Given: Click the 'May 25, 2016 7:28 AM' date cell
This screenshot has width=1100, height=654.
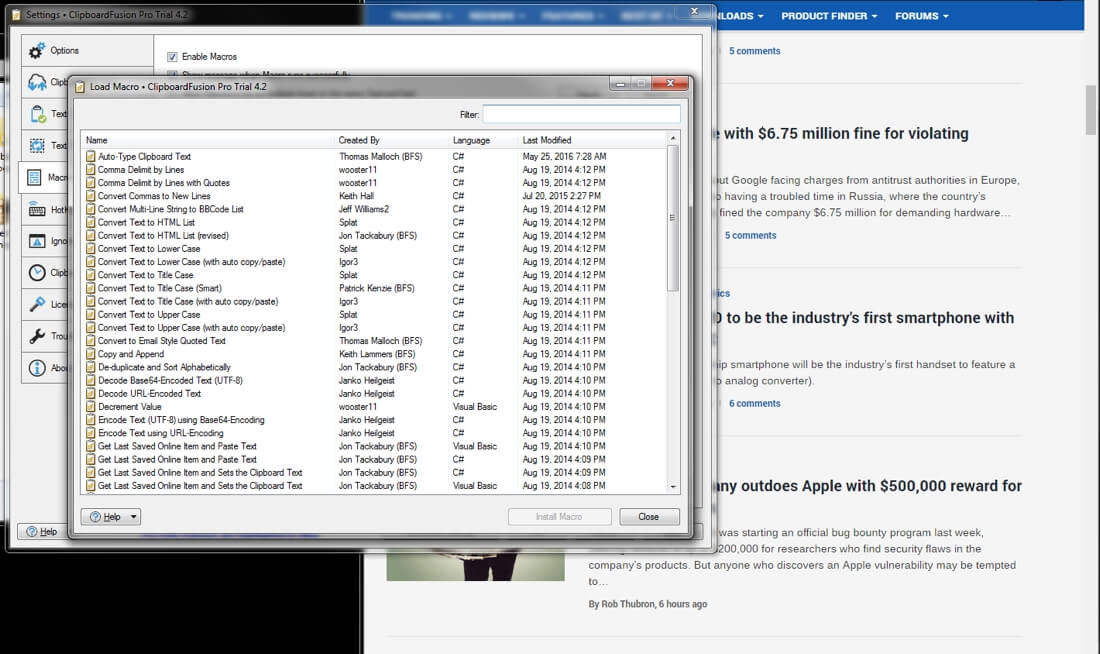Looking at the screenshot, I should click(564, 156).
